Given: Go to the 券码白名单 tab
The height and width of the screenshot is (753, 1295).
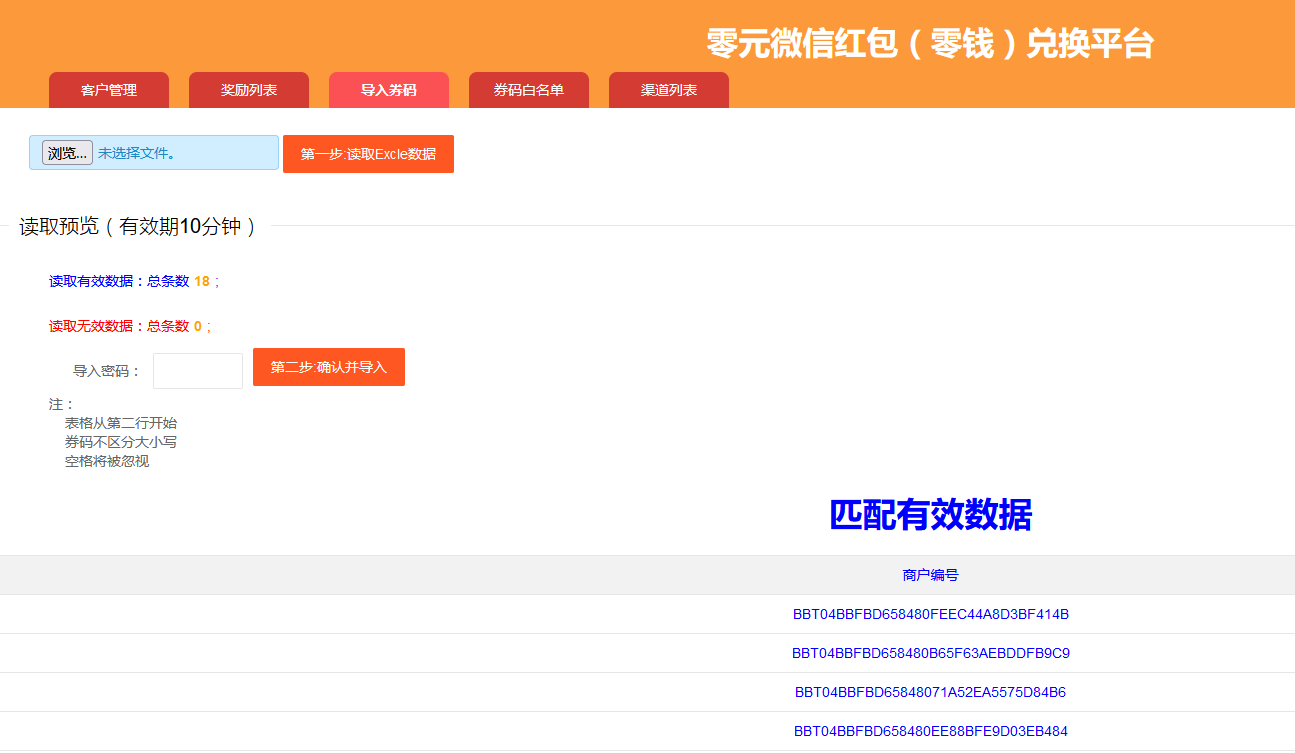Looking at the screenshot, I should tap(529, 90).
